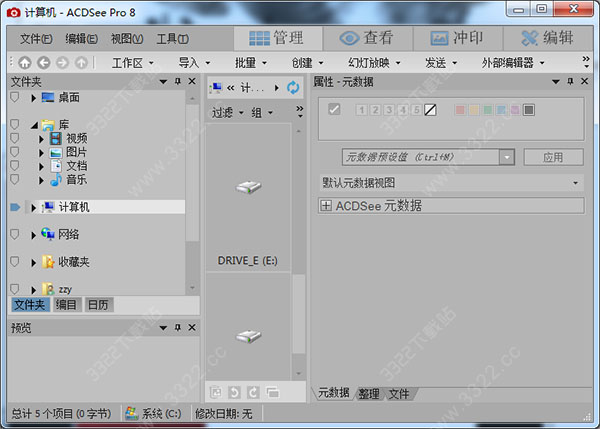Switch to the 编辑 mode tab

coord(548,38)
